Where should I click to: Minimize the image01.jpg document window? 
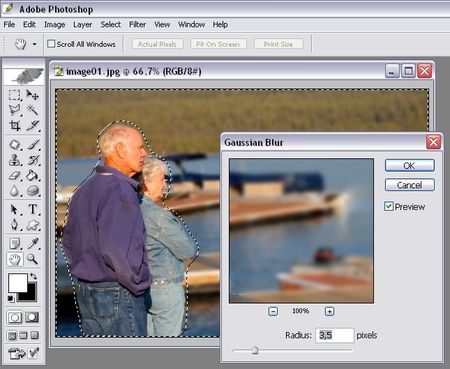pos(392,71)
